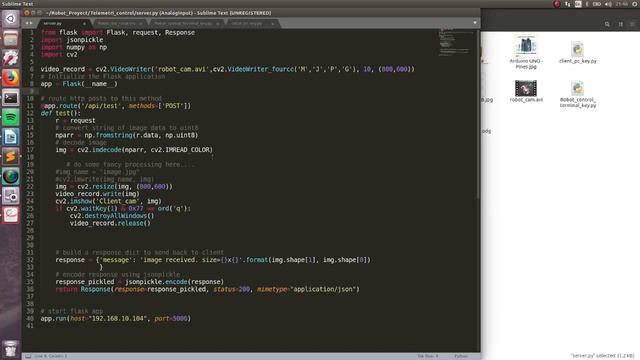The width and height of the screenshot is (640, 360).
Task: Open the globe application in the dock
Action: click(x=11, y=176)
